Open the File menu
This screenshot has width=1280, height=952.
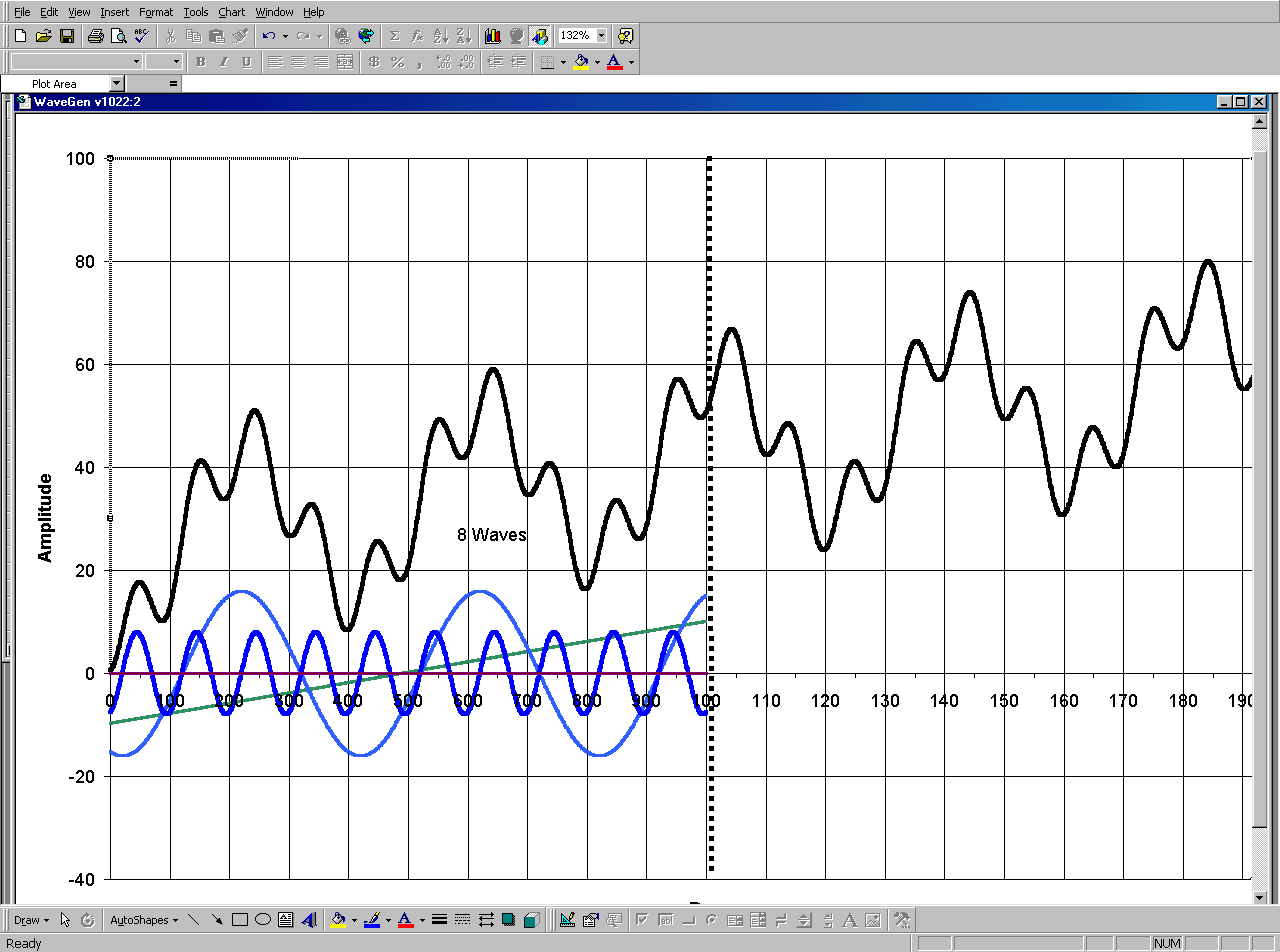[22, 12]
